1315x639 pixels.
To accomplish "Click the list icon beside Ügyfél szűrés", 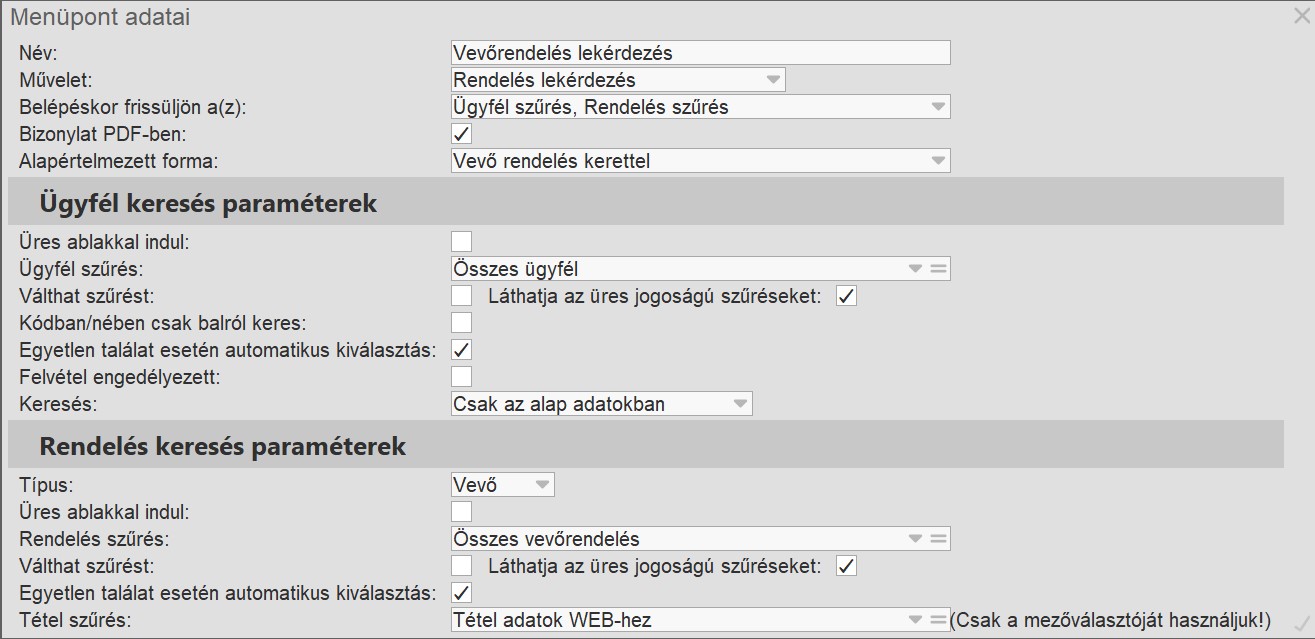I will (938, 268).
